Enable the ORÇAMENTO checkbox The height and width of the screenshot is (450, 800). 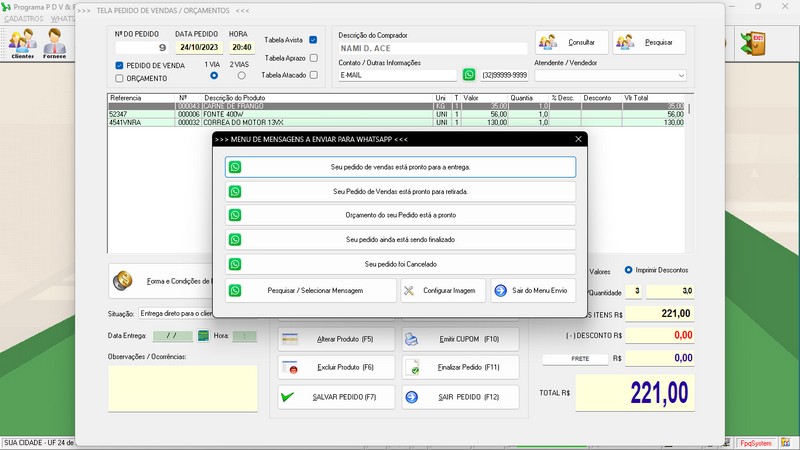pos(120,78)
